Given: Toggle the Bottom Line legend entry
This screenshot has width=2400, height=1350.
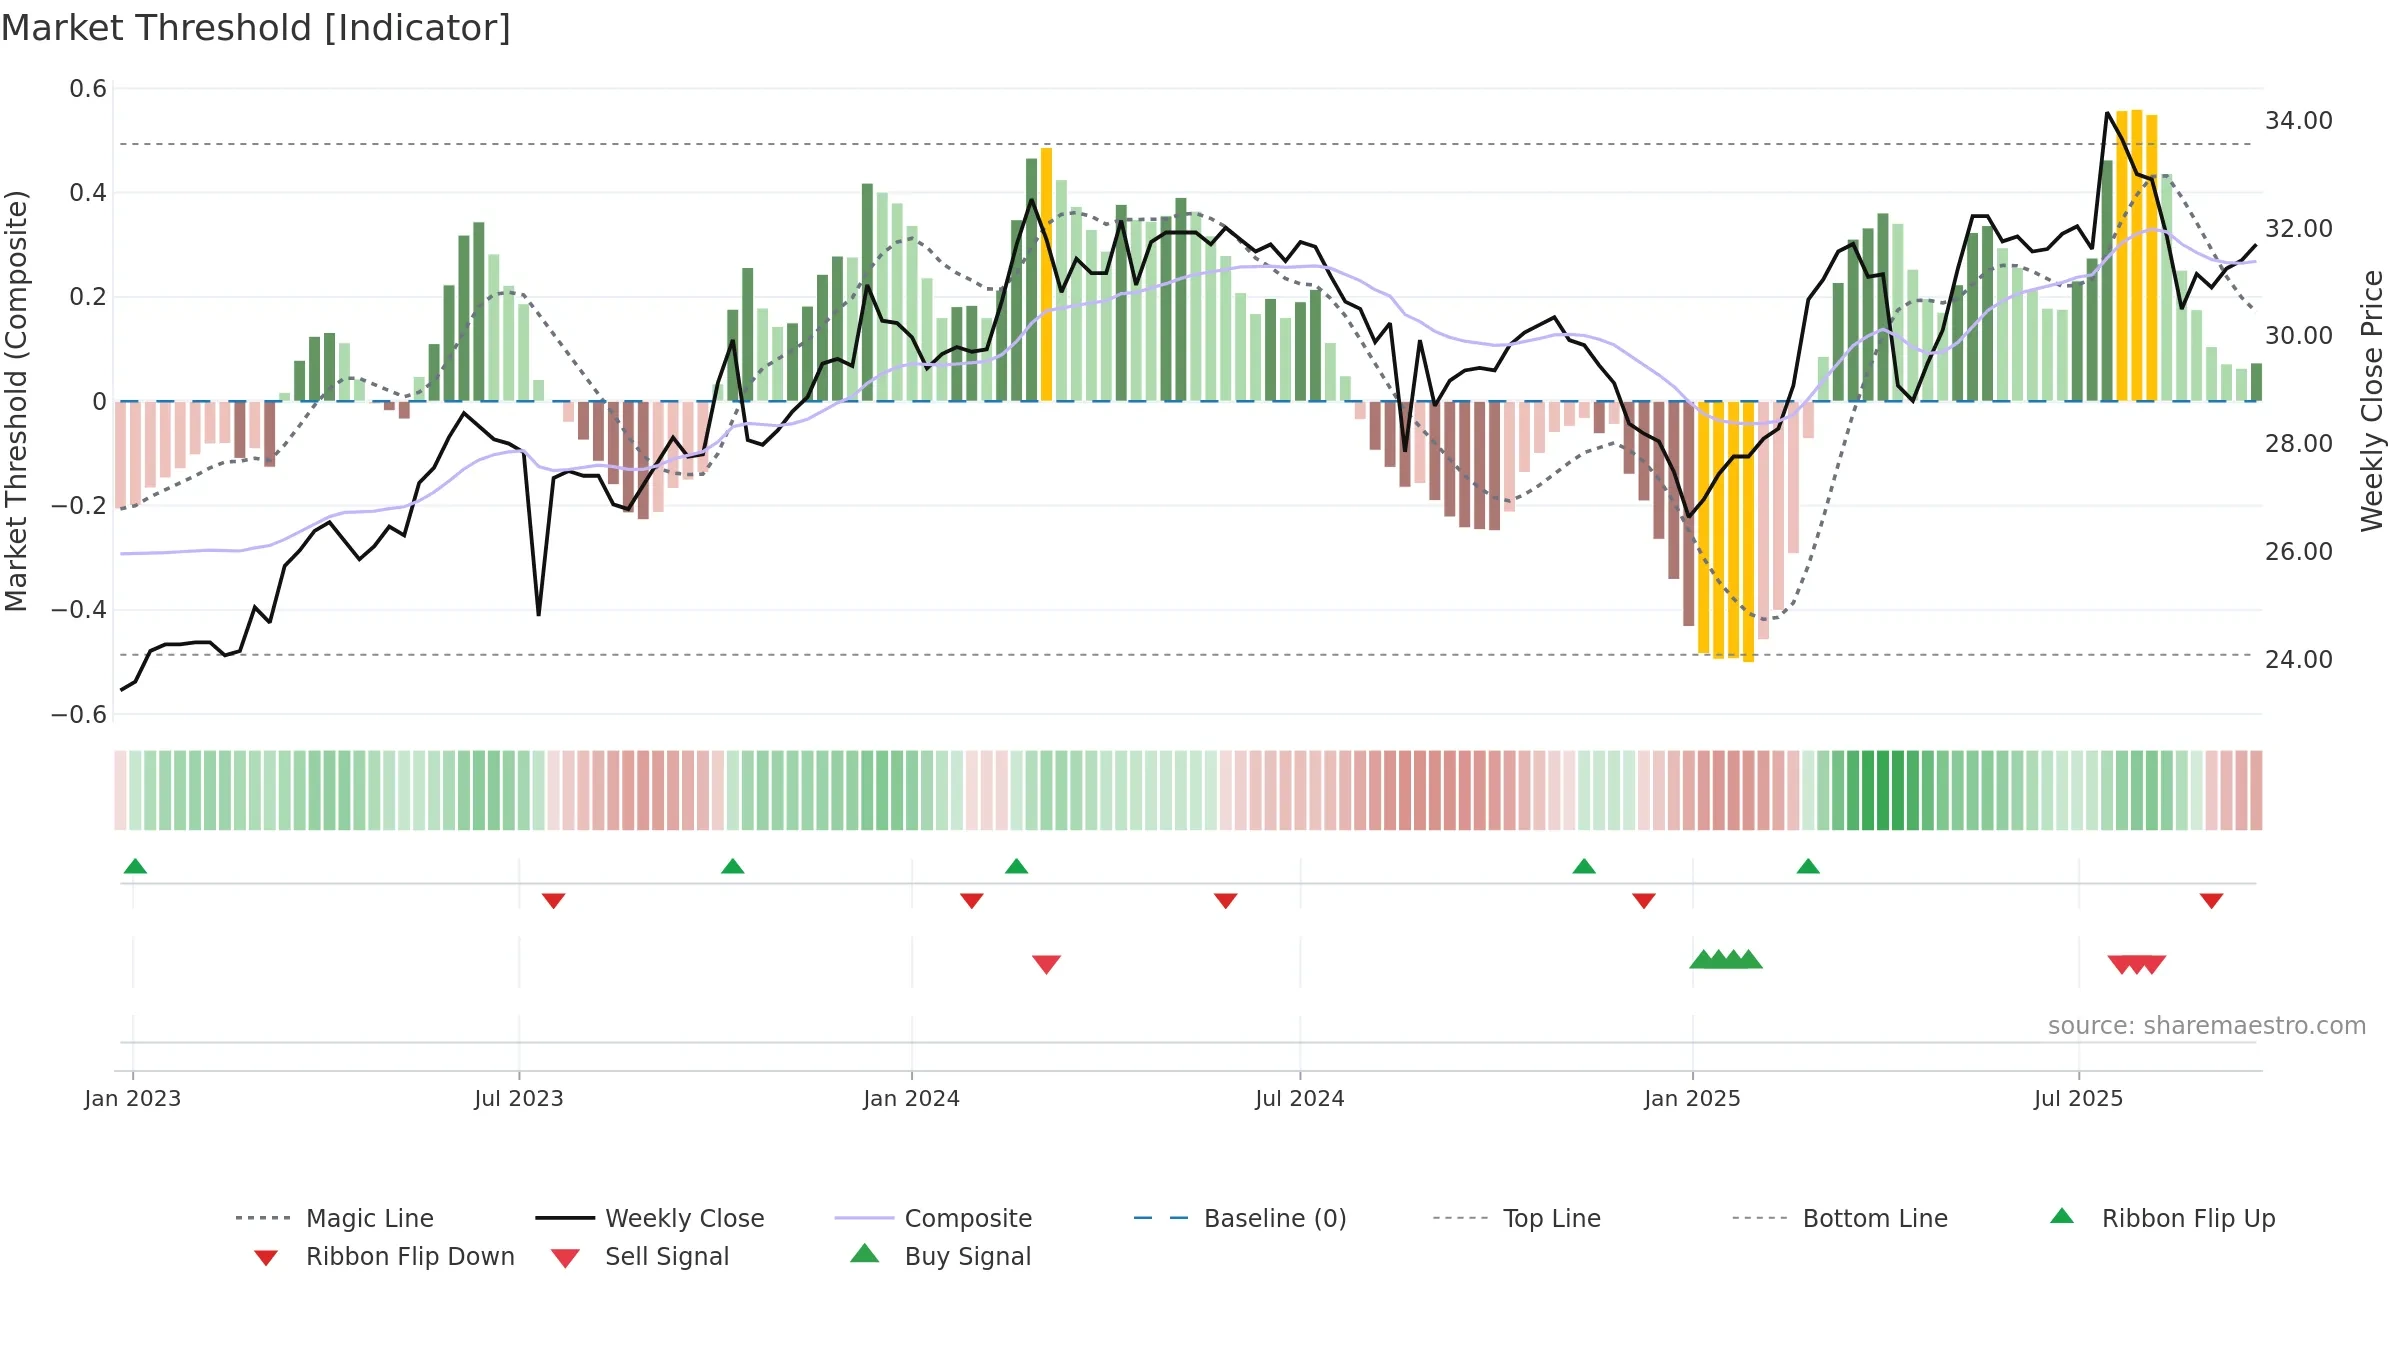Looking at the screenshot, I should coord(1840,1218).
